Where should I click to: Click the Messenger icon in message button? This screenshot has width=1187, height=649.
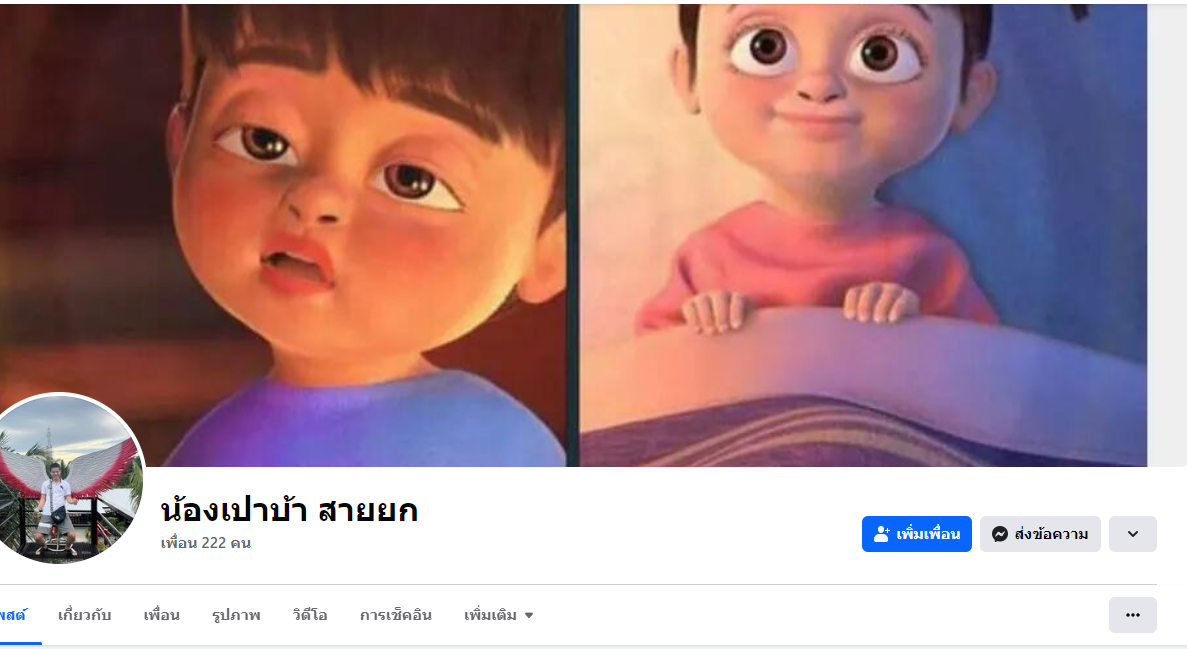[x=999, y=534]
